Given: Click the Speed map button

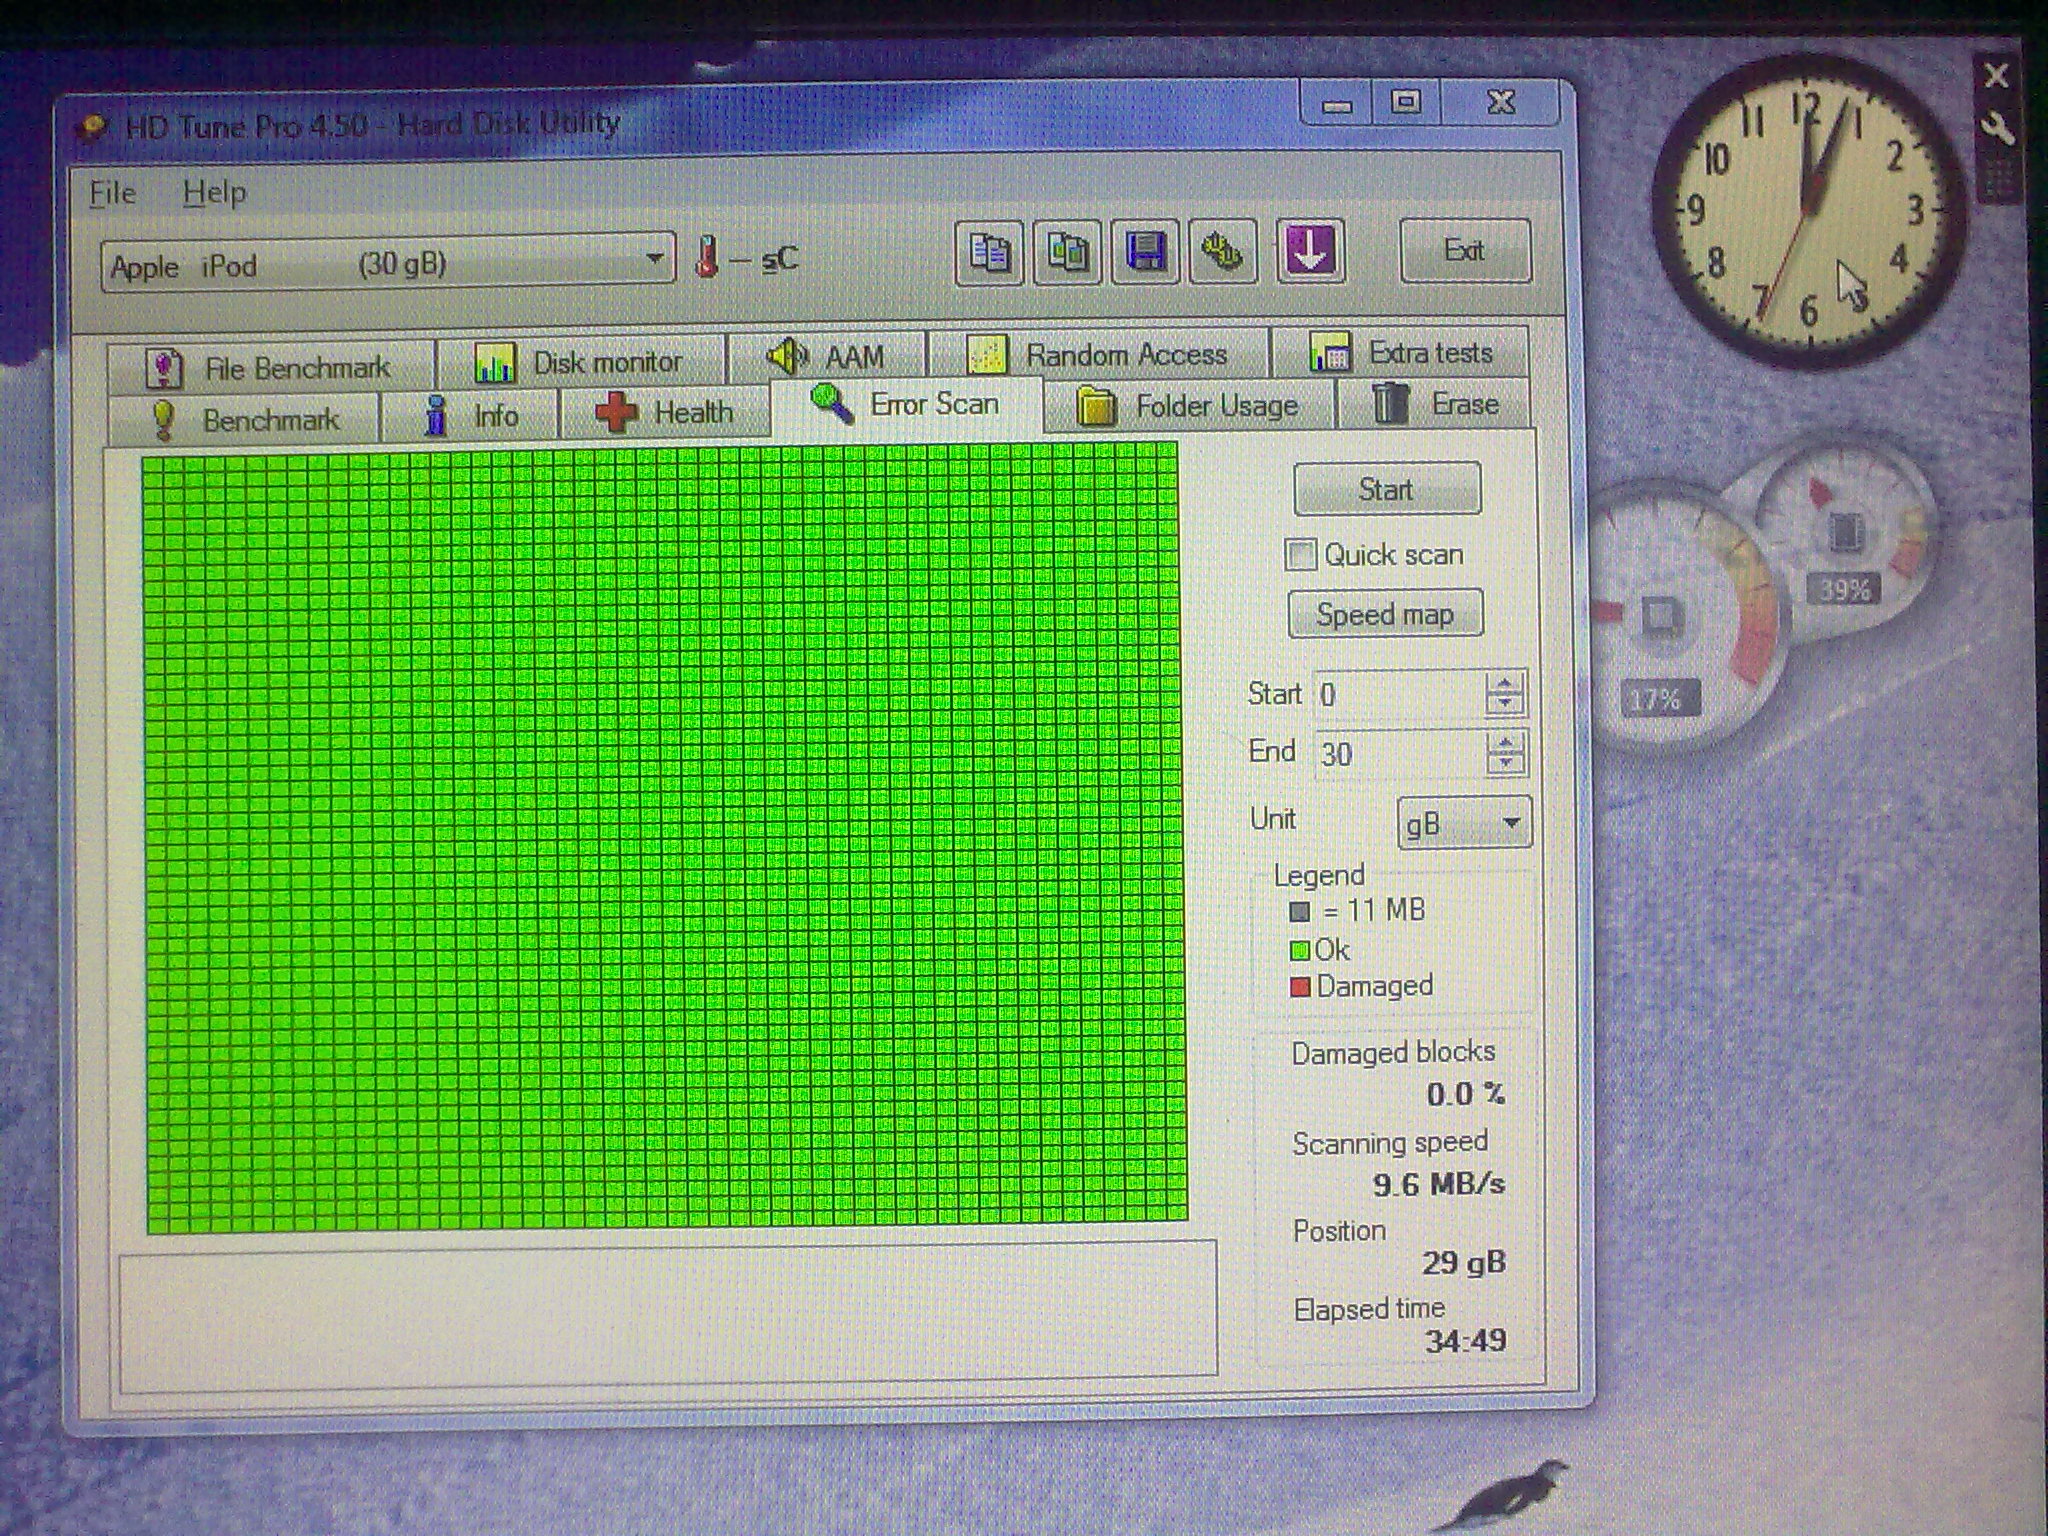Looking at the screenshot, I should pyautogui.click(x=1385, y=615).
